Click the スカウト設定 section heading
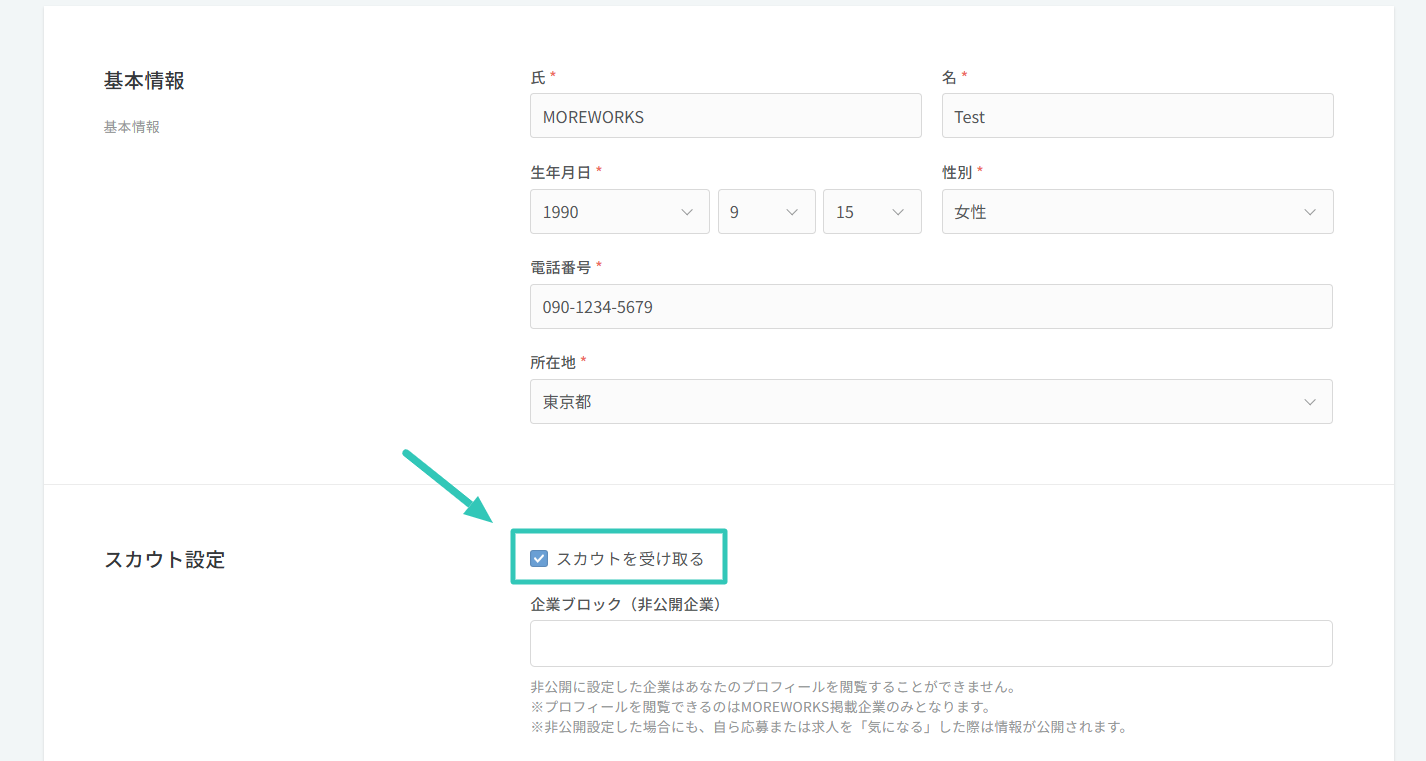The image size is (1426, 761). click(164, 560)
